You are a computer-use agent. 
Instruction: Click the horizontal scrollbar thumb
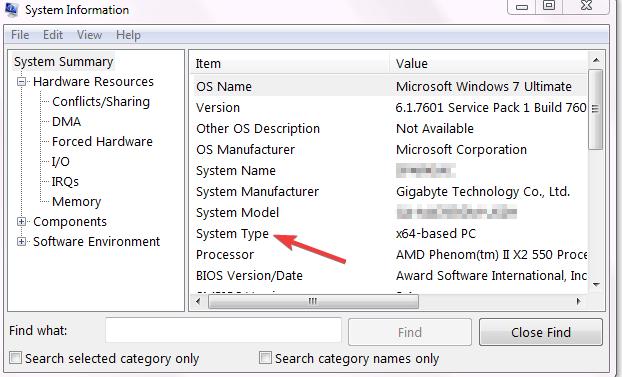[x=313, y=302]
